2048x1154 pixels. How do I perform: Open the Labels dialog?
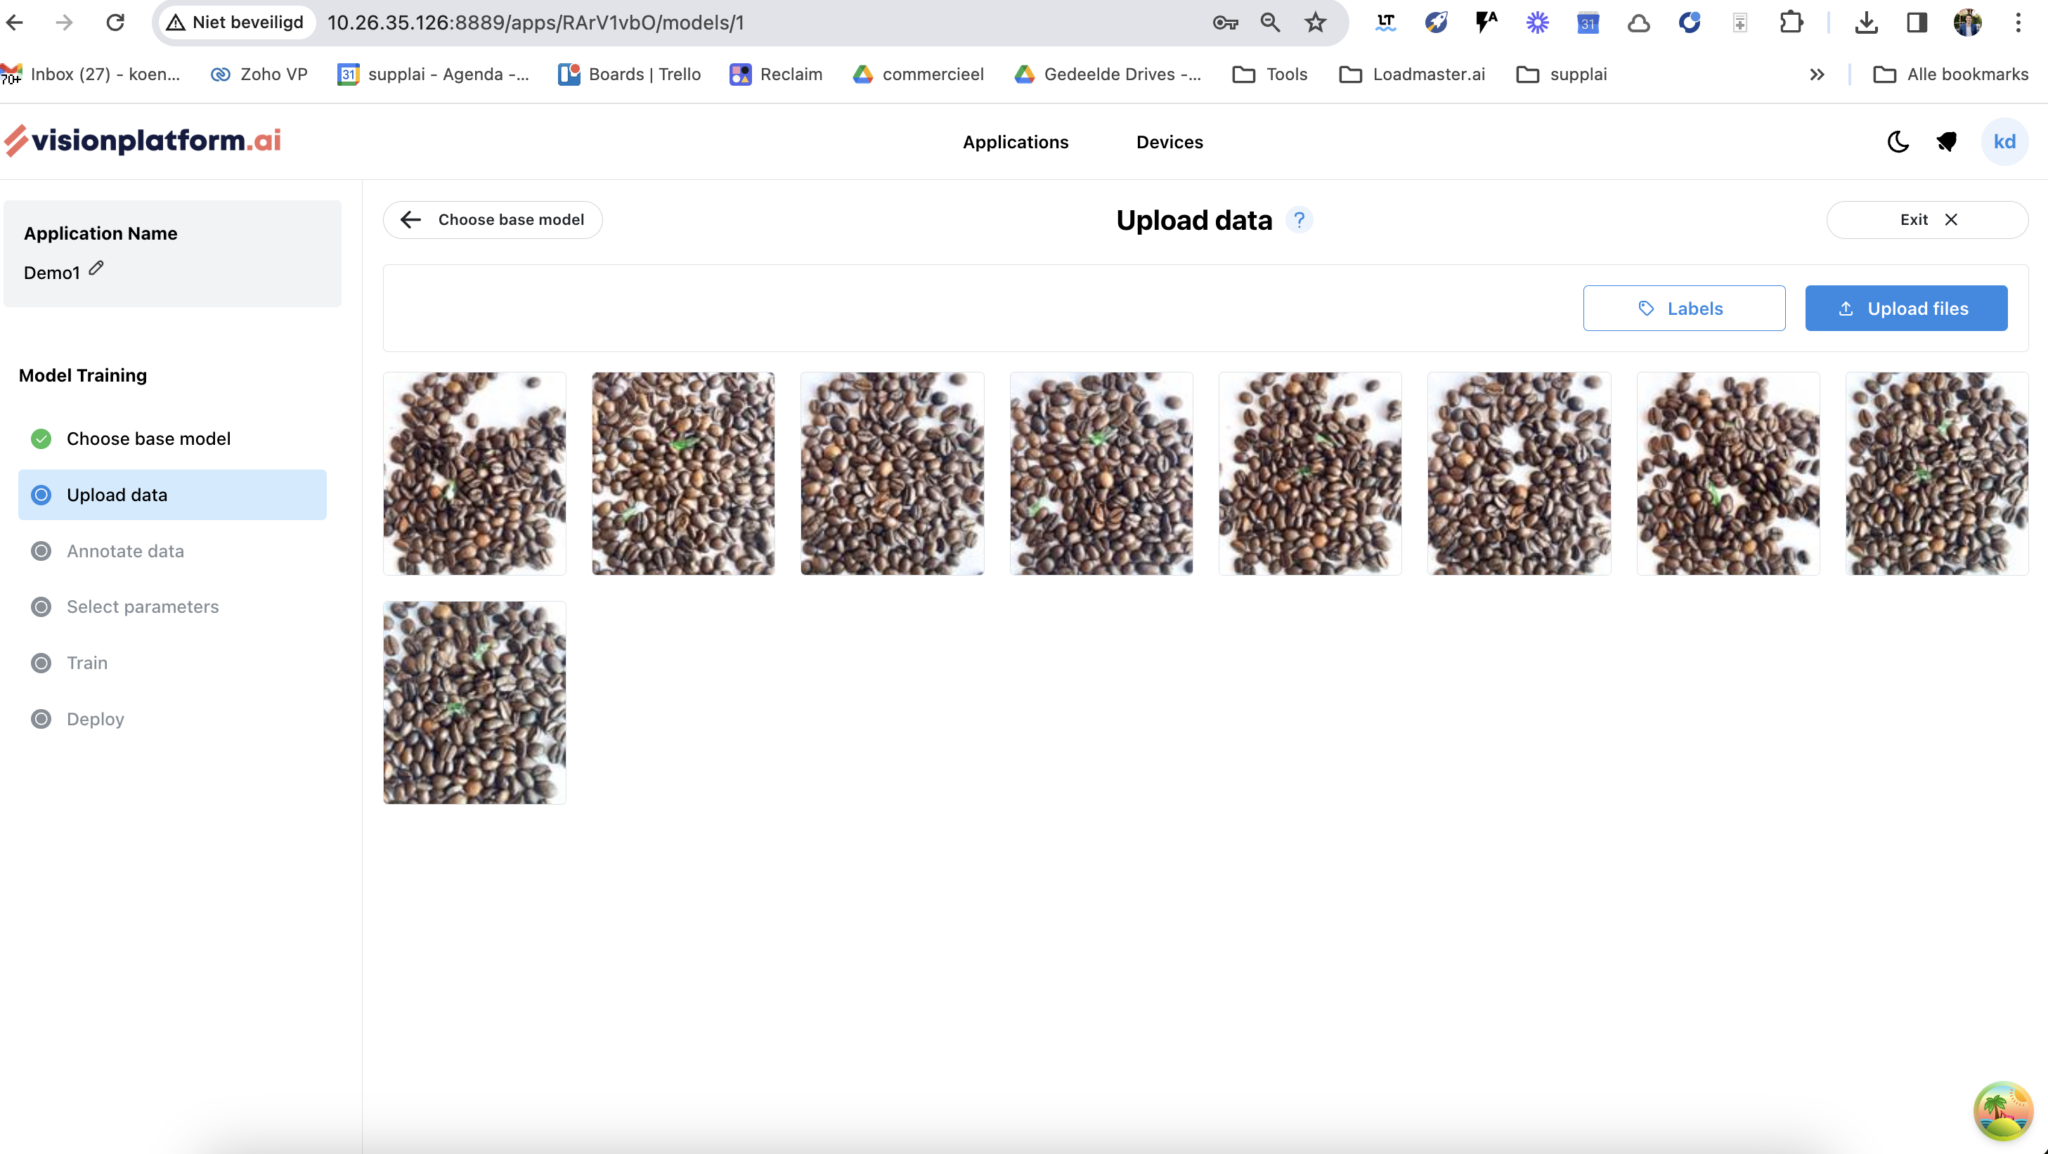pos(1684,308)
